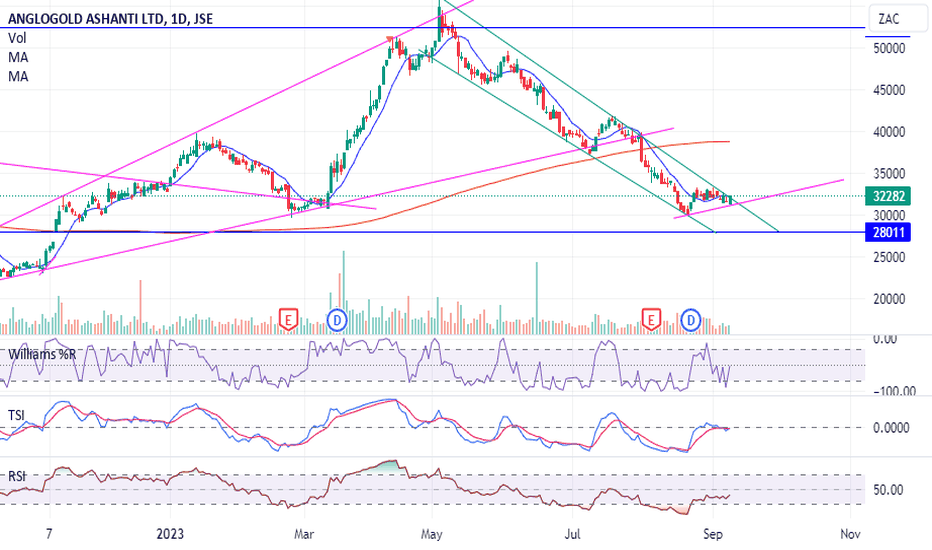Click the first red E earnings marker
Viewport: 932px width, 550px height.
[288, 320]
